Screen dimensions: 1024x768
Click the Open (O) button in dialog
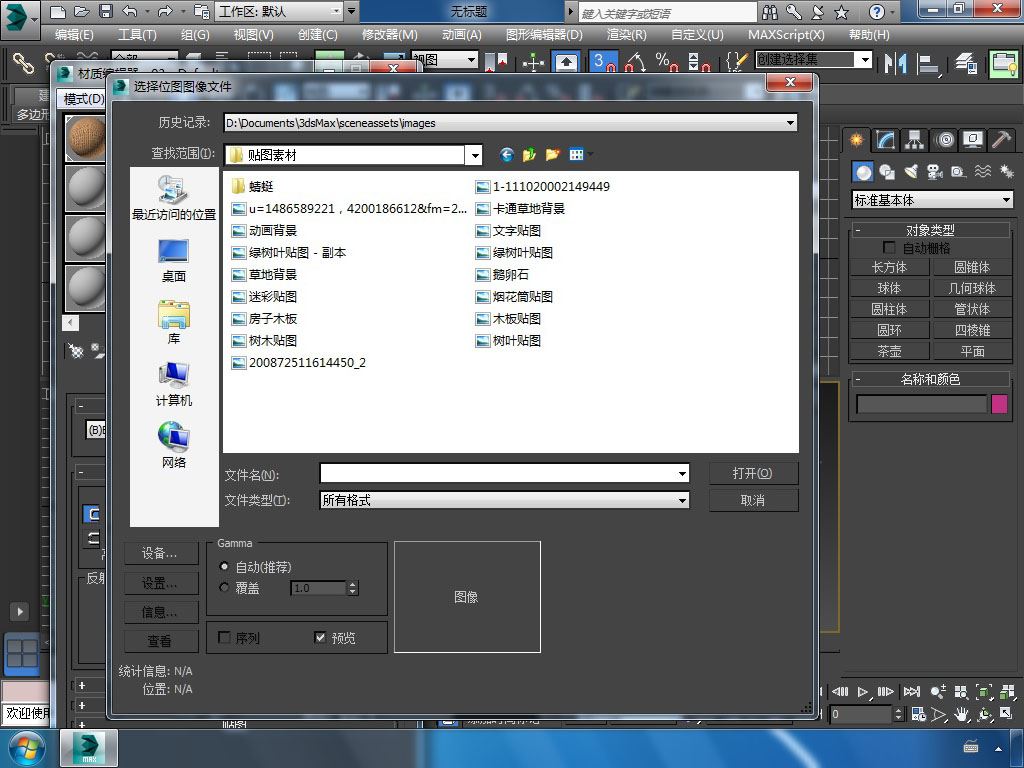coord(753,473)
